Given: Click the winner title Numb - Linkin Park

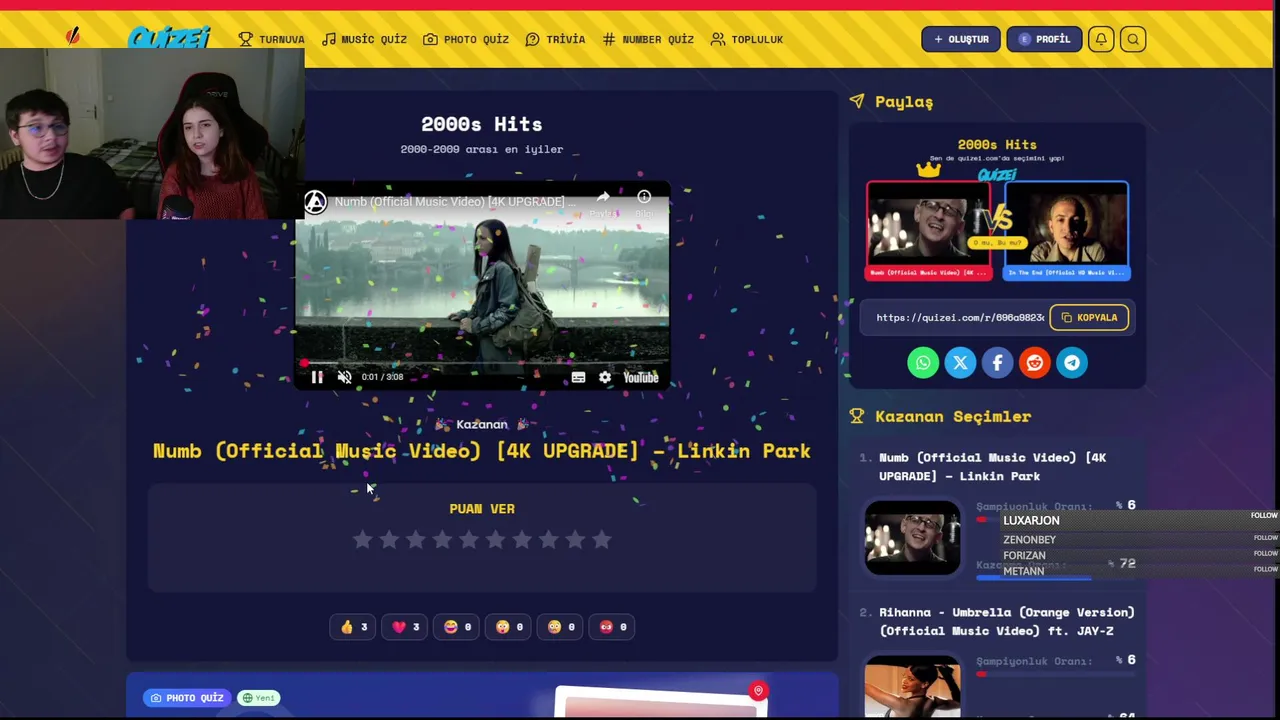Looking at the screenshot, I should point(481,451).
